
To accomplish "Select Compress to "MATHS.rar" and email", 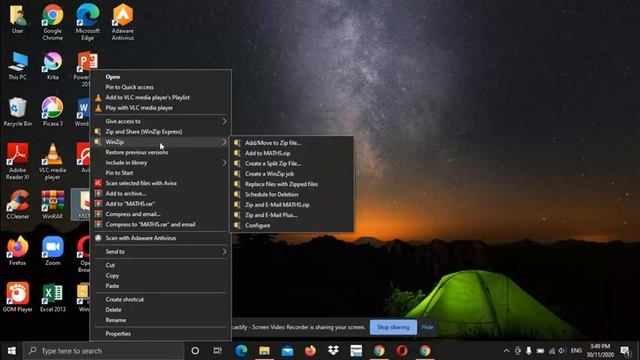I will coord(161,224).
